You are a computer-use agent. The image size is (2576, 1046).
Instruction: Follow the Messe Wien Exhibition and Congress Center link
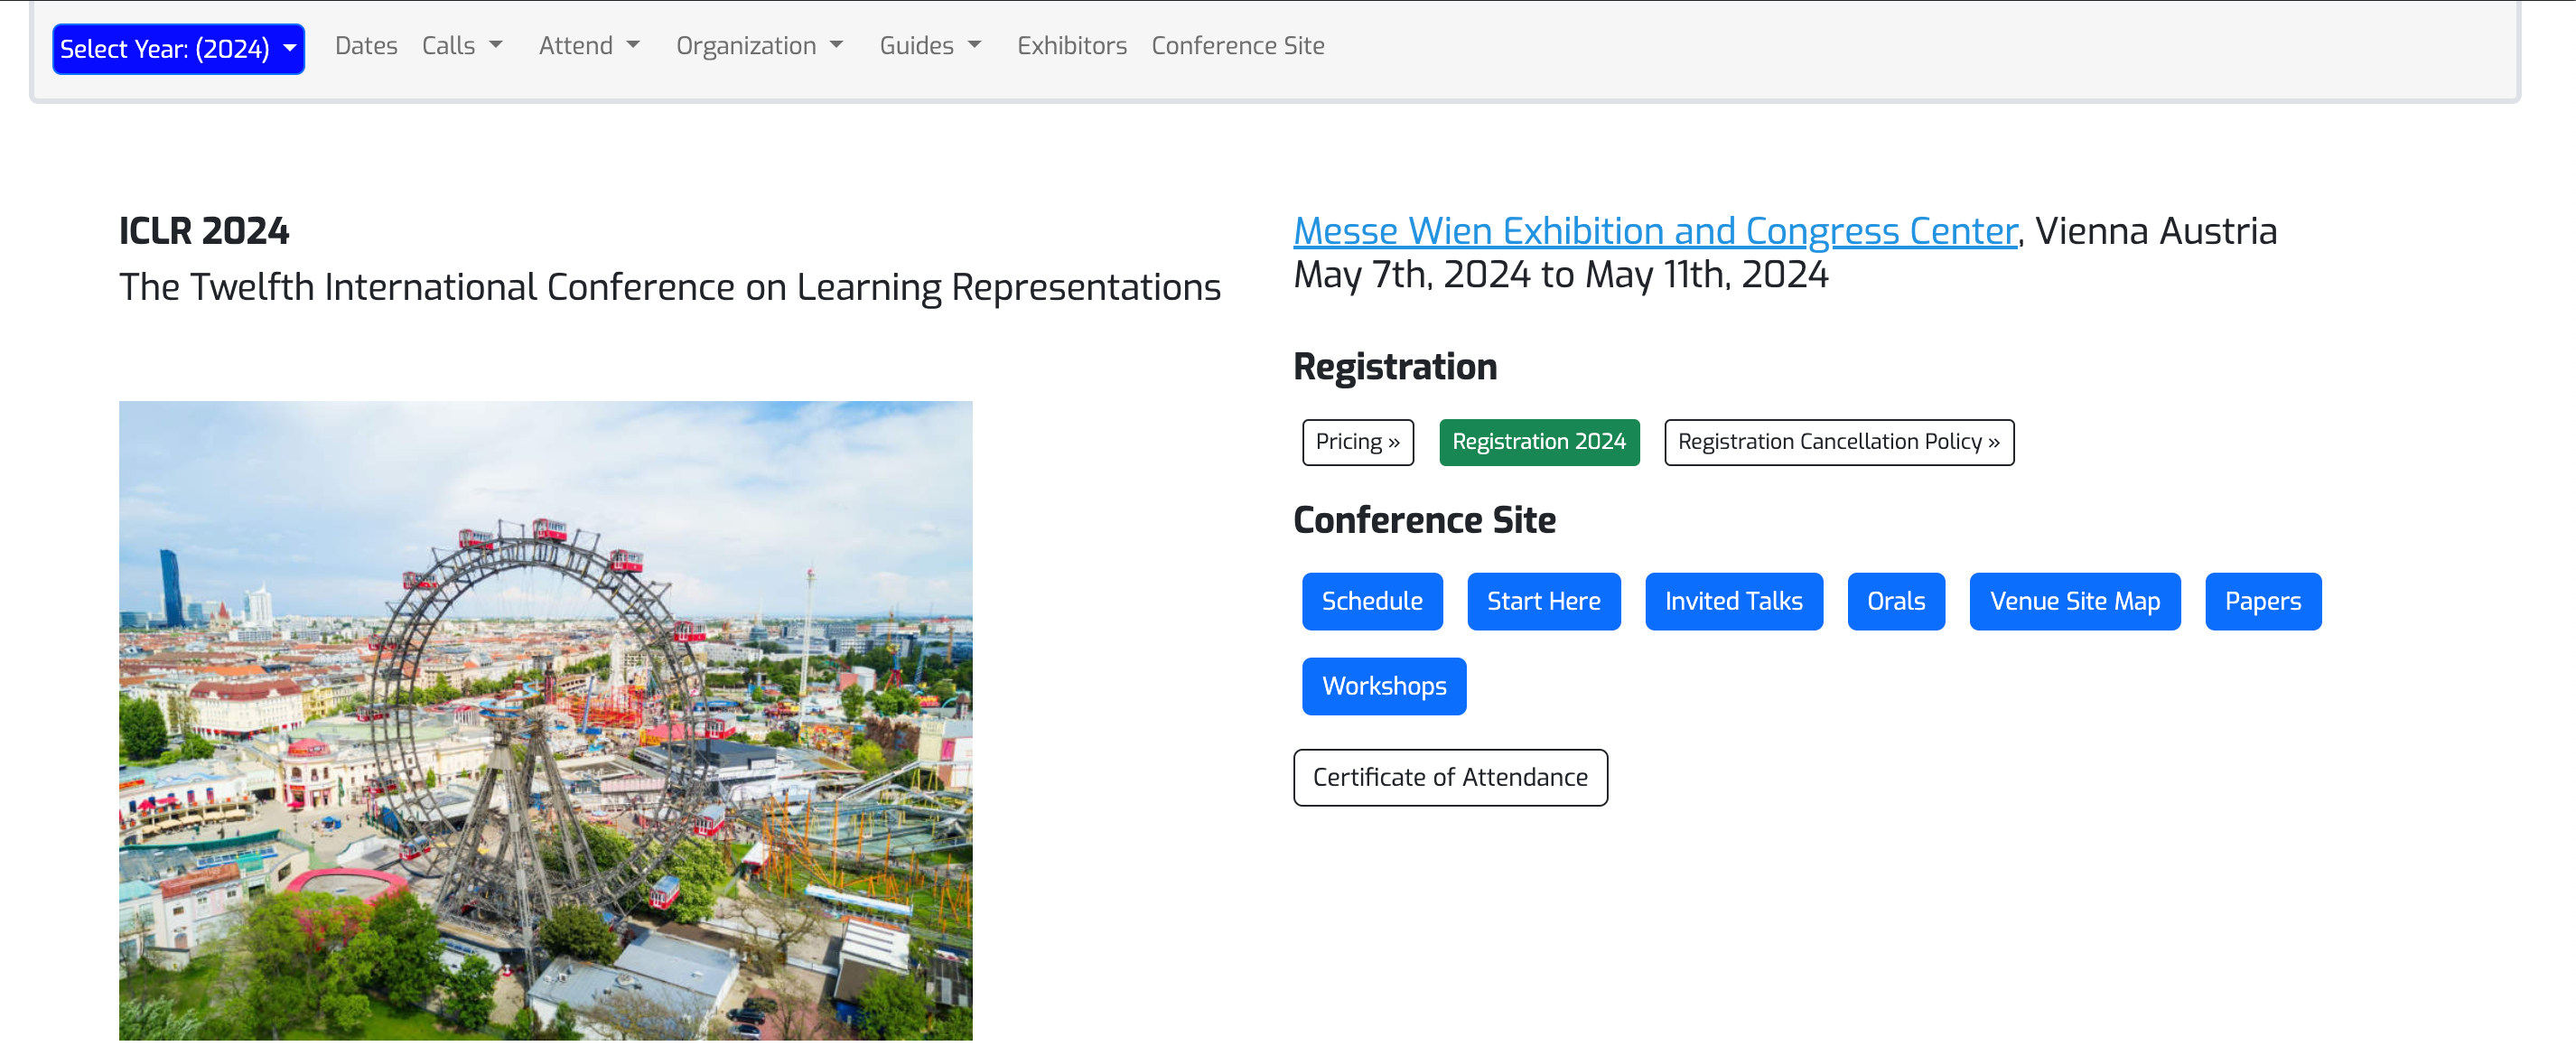coord(1655,231)
